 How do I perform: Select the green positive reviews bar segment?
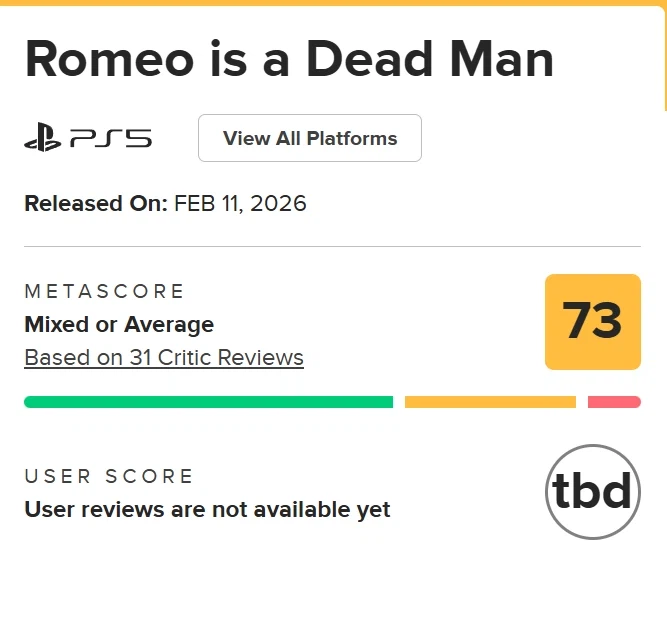208,402
